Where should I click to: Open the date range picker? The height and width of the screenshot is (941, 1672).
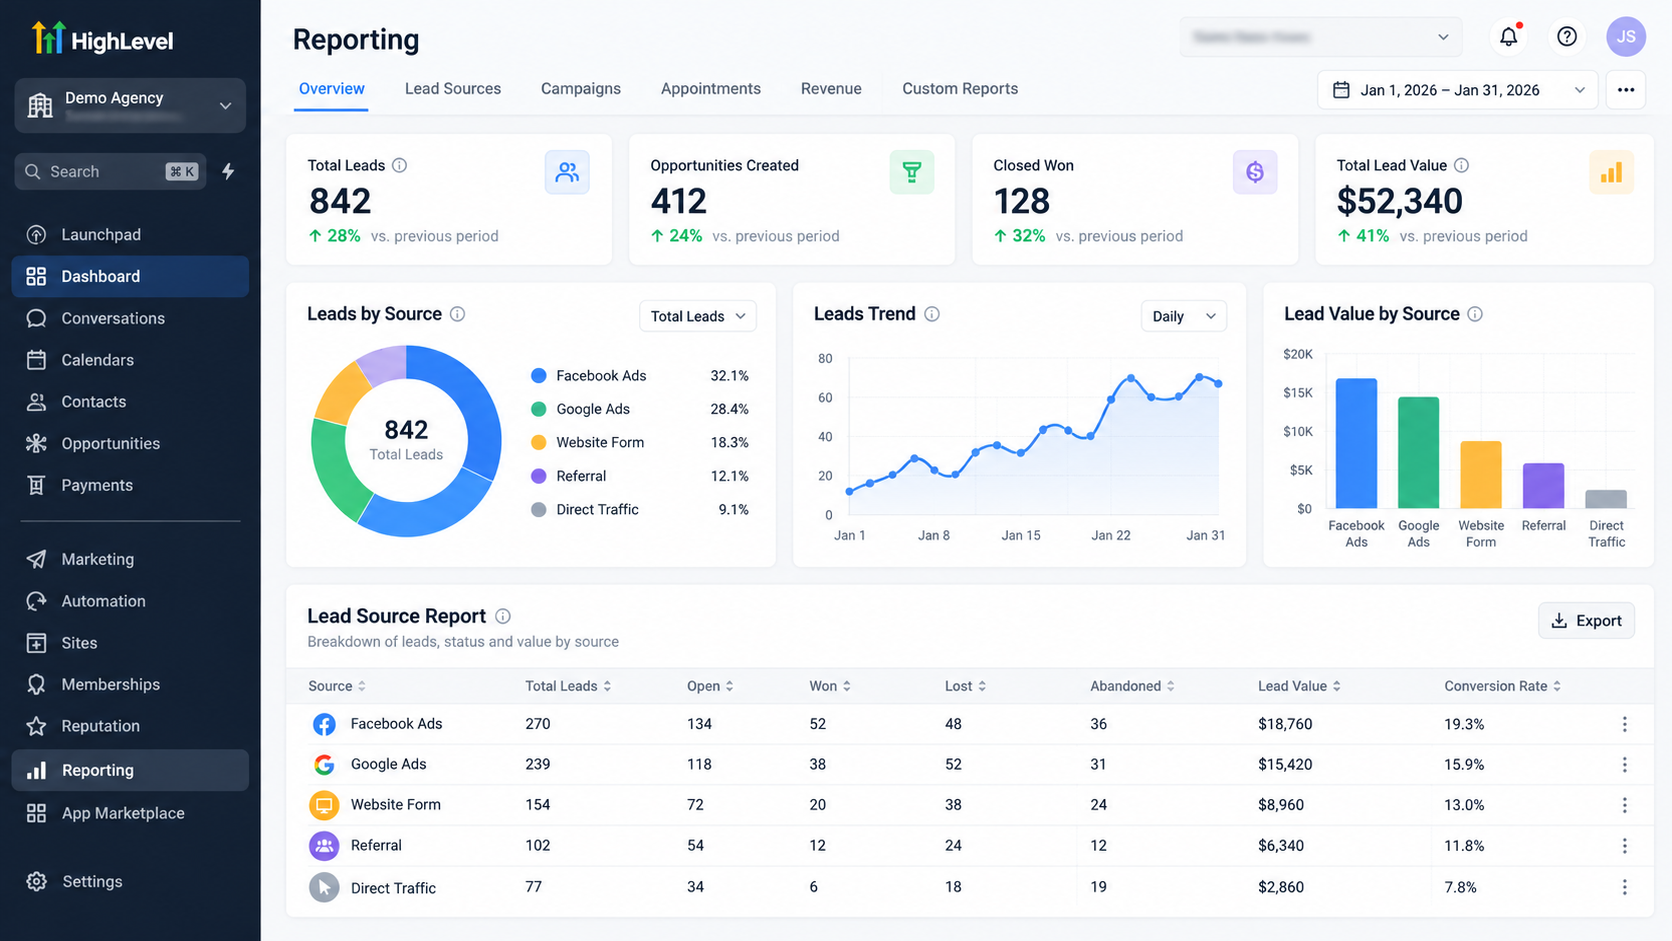[x=1457, y=90]
